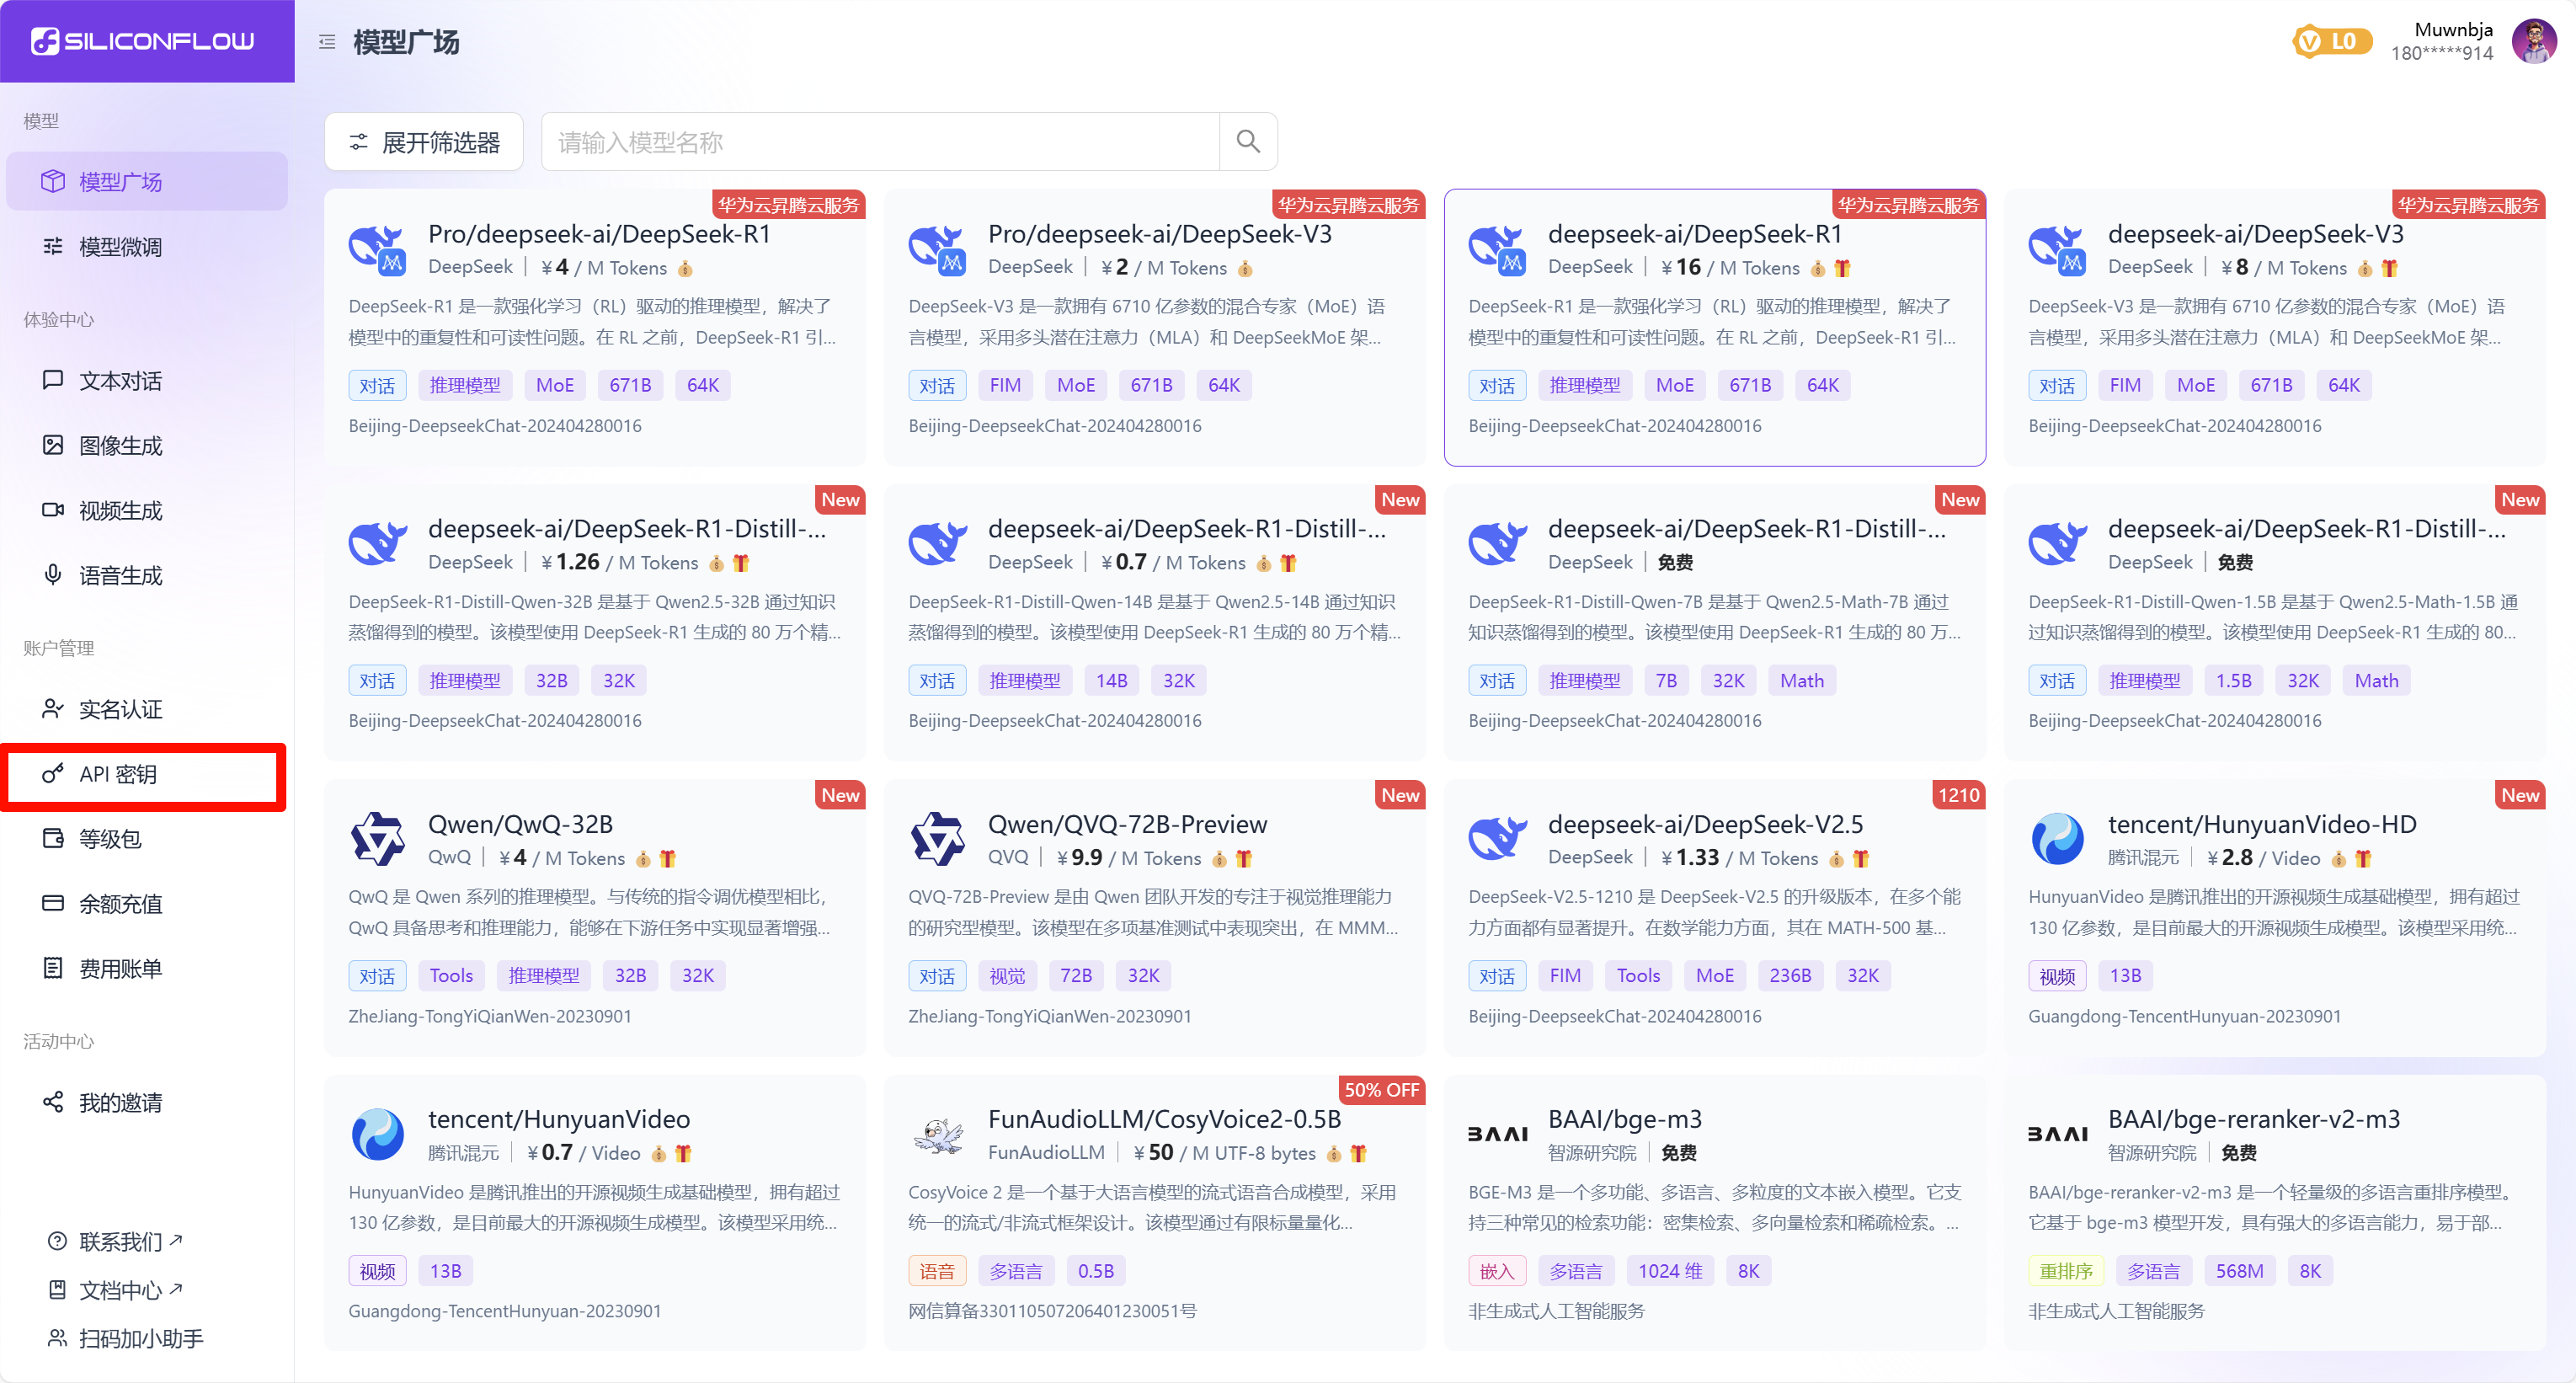2576x1383 pixels.
Task: Open 实名认证 in the sidebar
Action: coord(147,709)
